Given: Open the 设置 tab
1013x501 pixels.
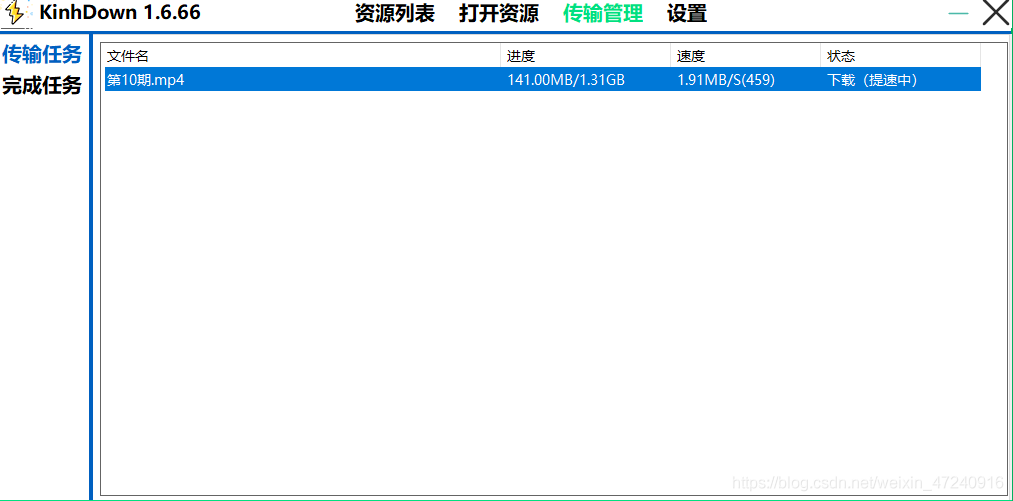Looking at the screenshot, I should (687, 14).
